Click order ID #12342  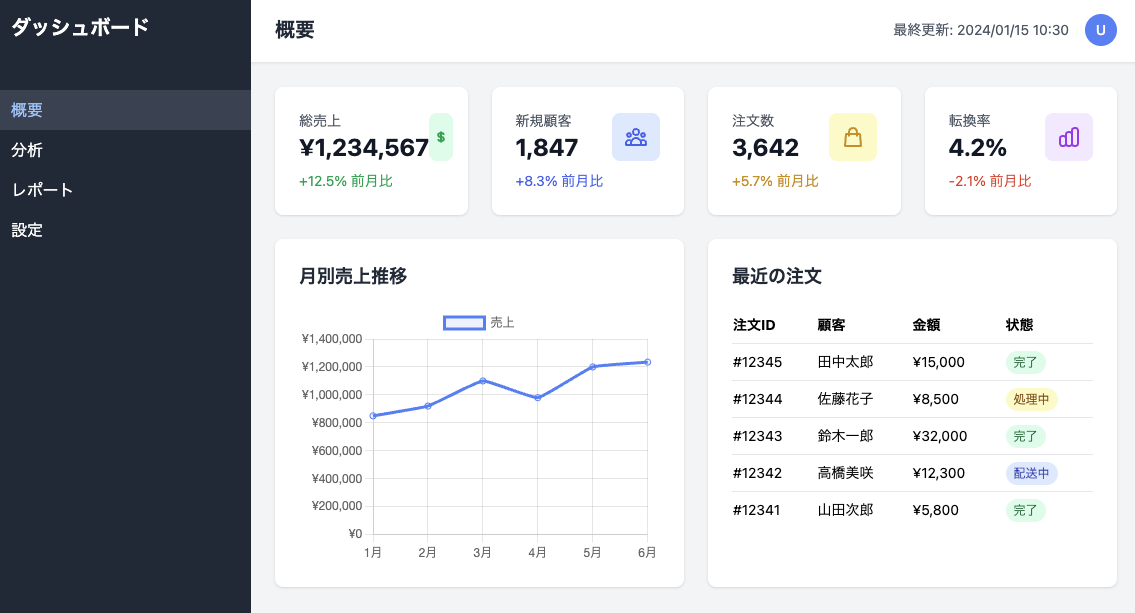[757, 473]
